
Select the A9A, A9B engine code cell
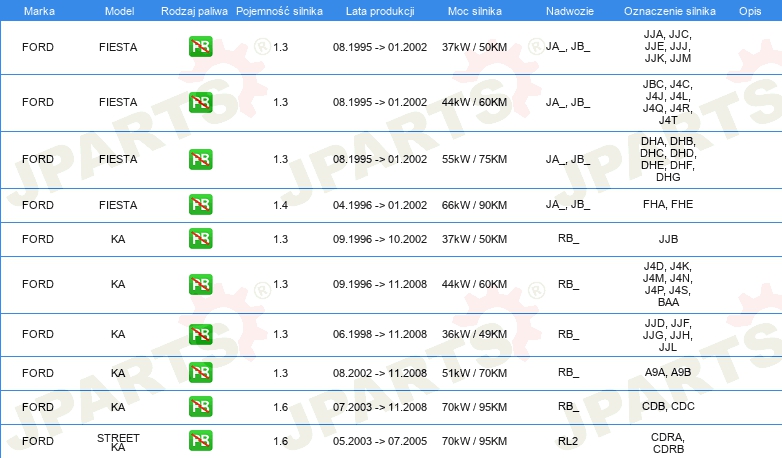click(668, 372)
